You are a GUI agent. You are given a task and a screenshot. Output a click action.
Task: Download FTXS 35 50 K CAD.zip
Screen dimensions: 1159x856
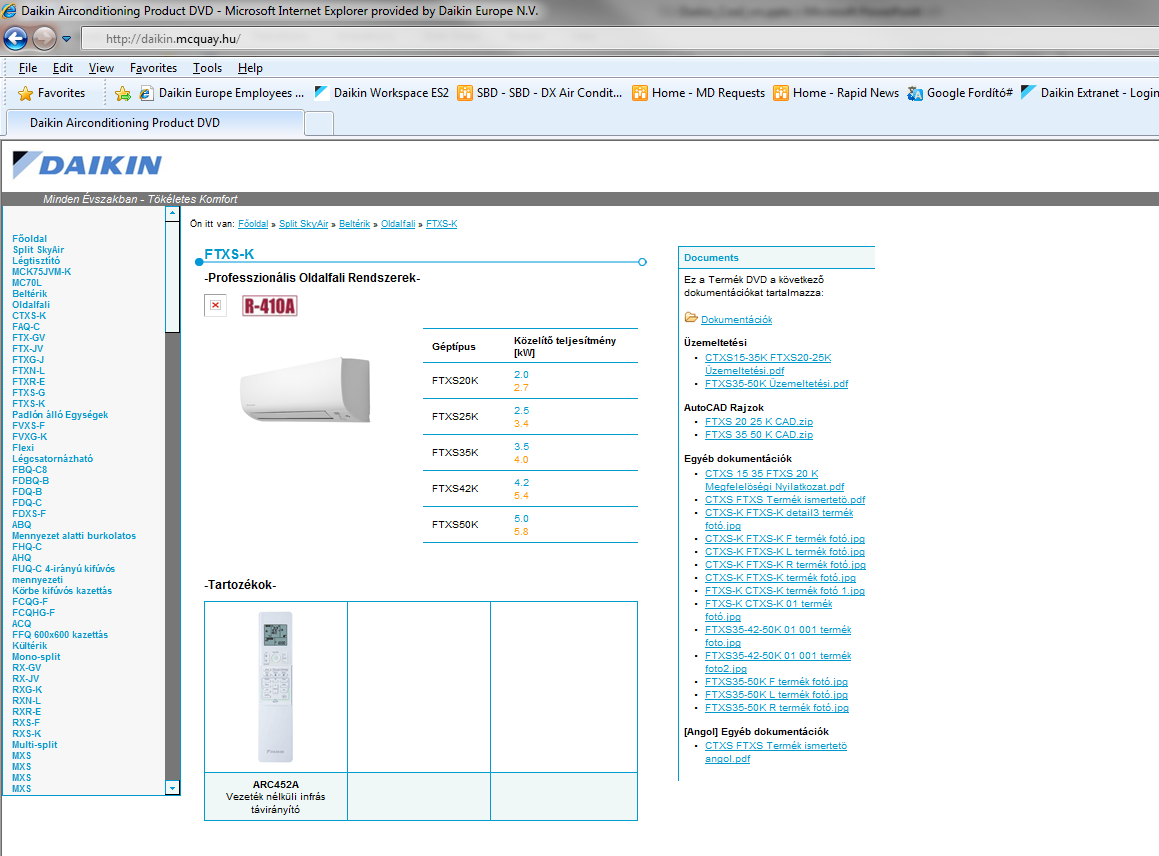[758, 435]
